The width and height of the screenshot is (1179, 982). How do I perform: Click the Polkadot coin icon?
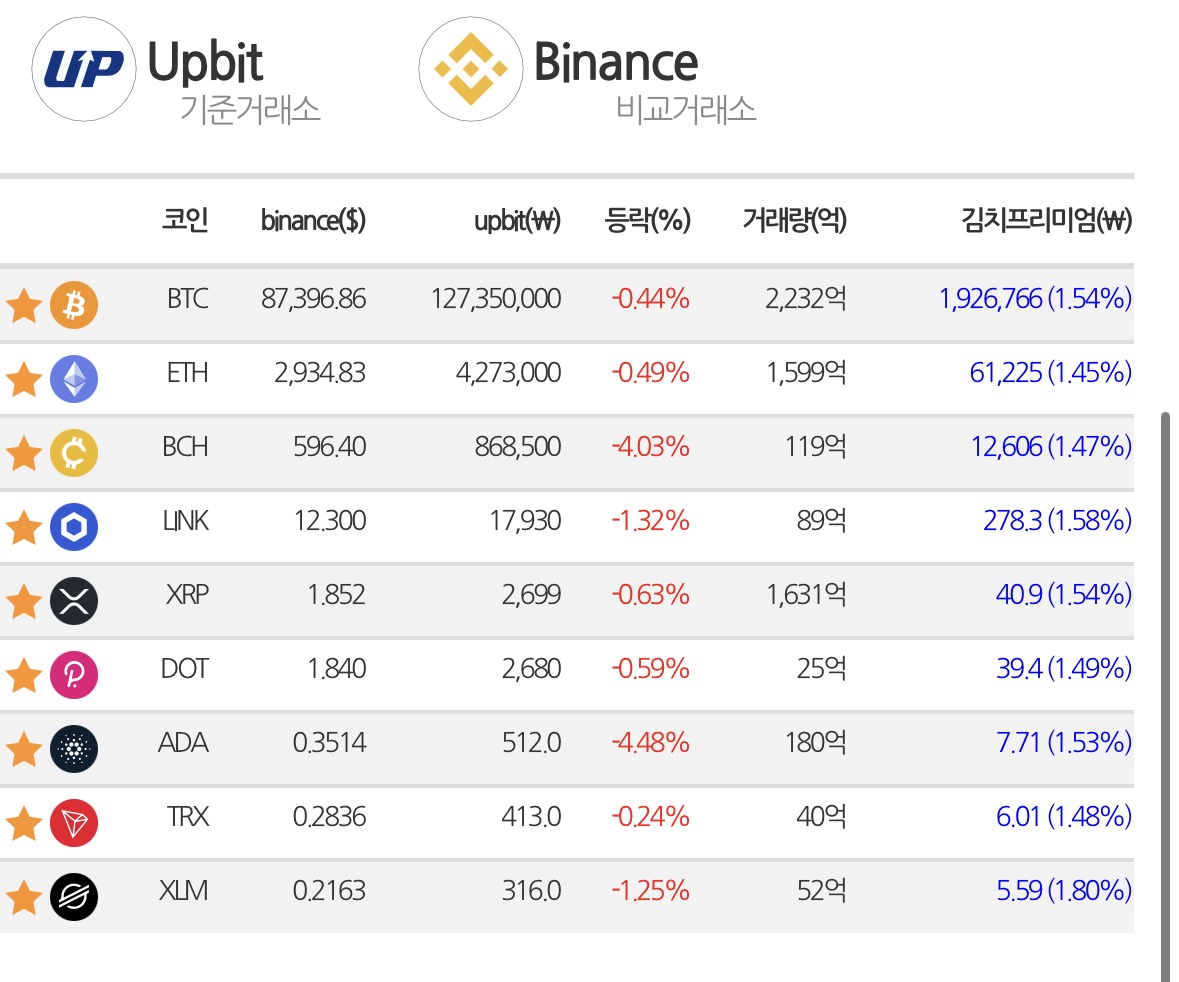[x=74, y=674]
